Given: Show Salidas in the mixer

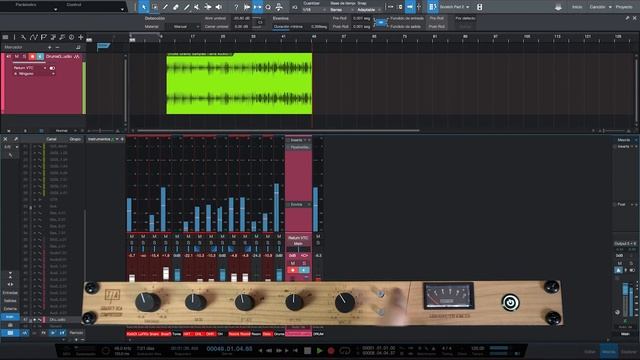Looking at the screenshot, I should point(10,300).
